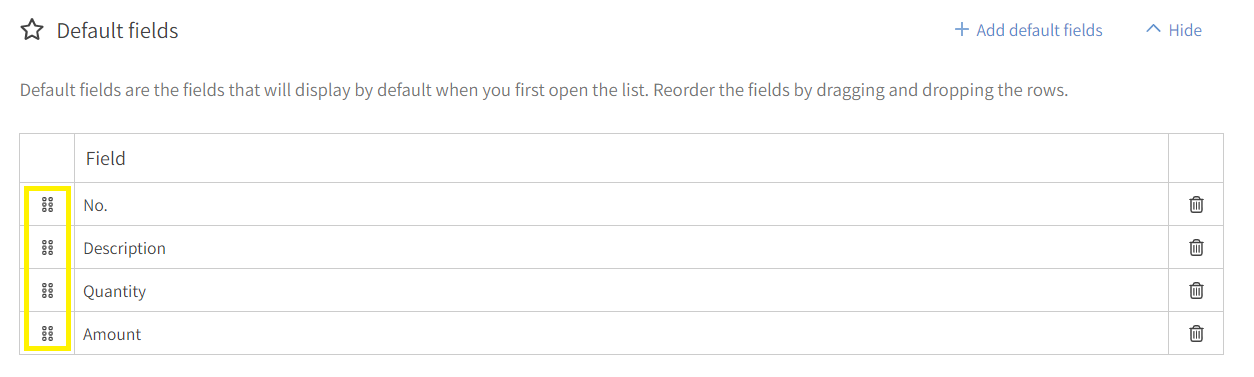Click trash icon in the Quantity row
Screen dimensions: 1254x377
coord(1196,291)
